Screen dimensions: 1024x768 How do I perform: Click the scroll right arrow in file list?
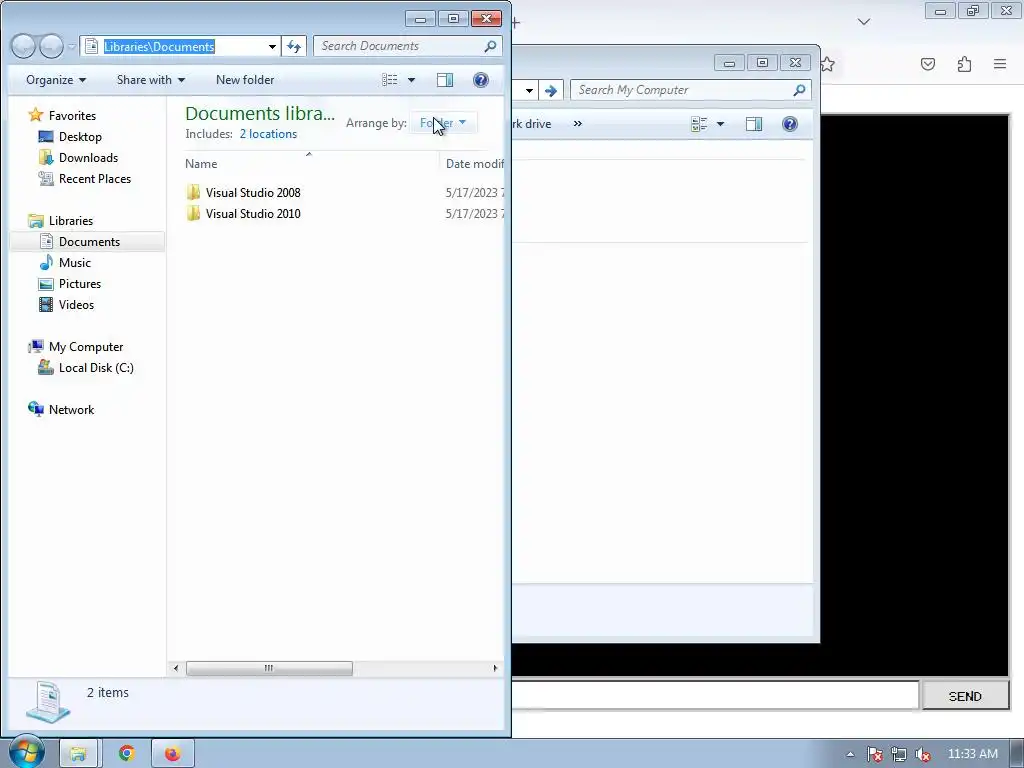(495, 668)
